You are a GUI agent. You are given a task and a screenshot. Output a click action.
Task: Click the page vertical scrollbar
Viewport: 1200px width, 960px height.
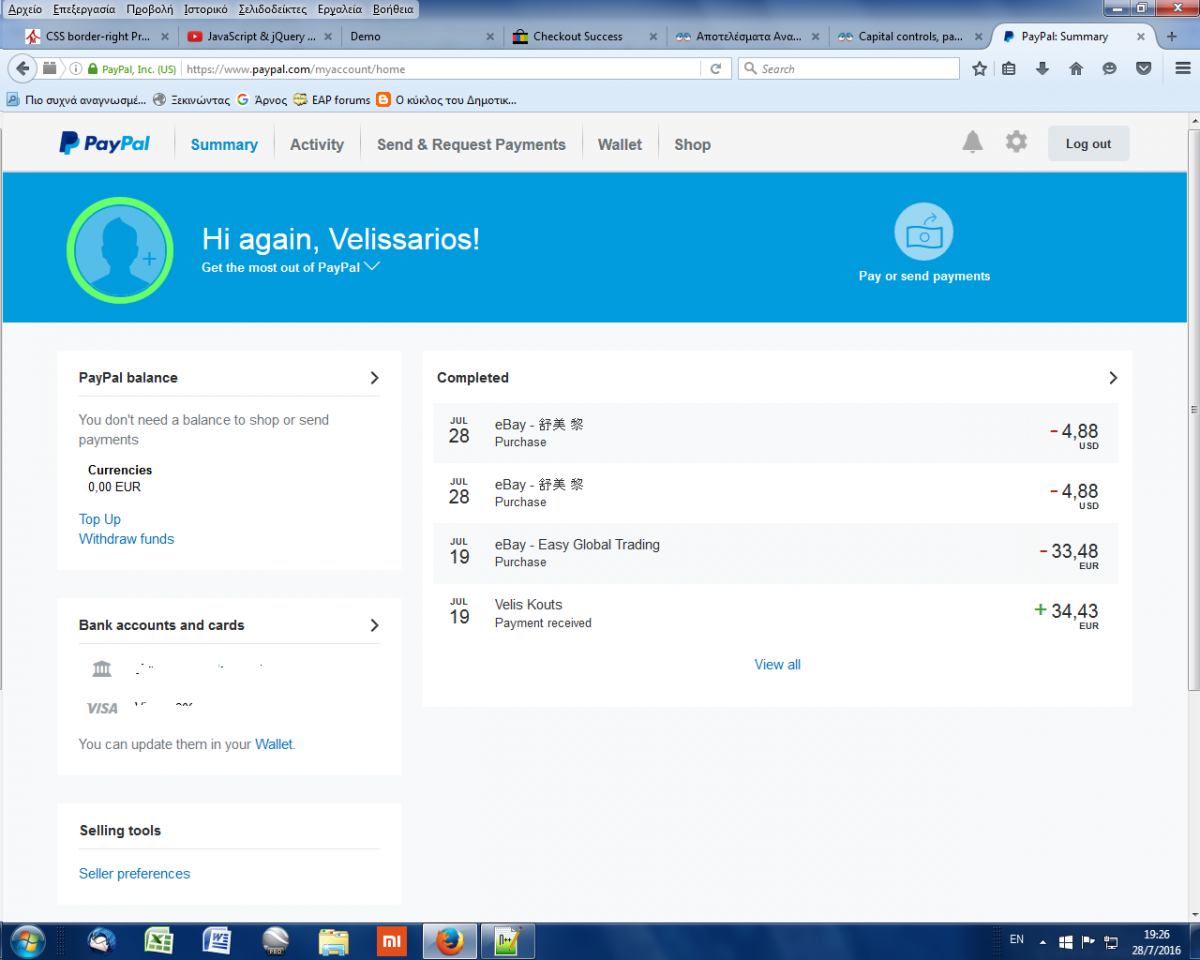click(x=1193, y=410)
